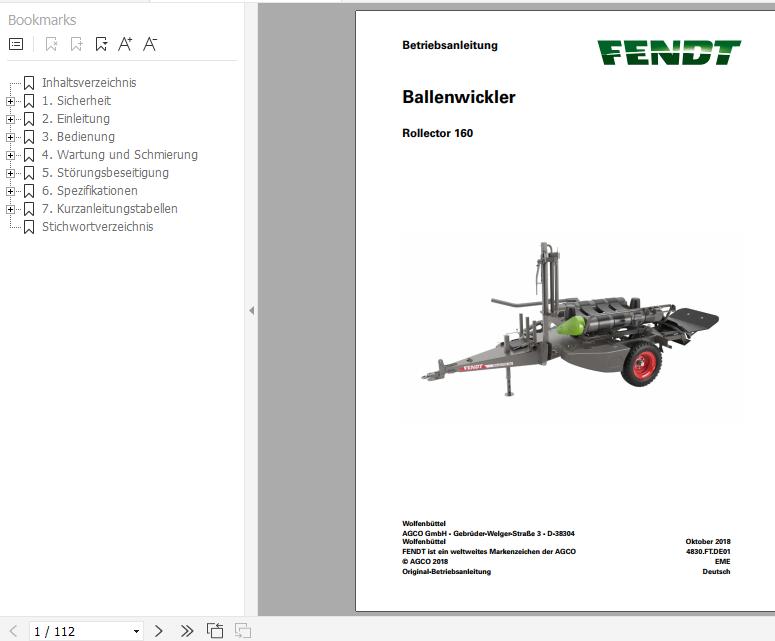Image resolution: width=775 pixels, height=641 pixels.
Task: Open the page number dropdown
Action: (136, 631)
